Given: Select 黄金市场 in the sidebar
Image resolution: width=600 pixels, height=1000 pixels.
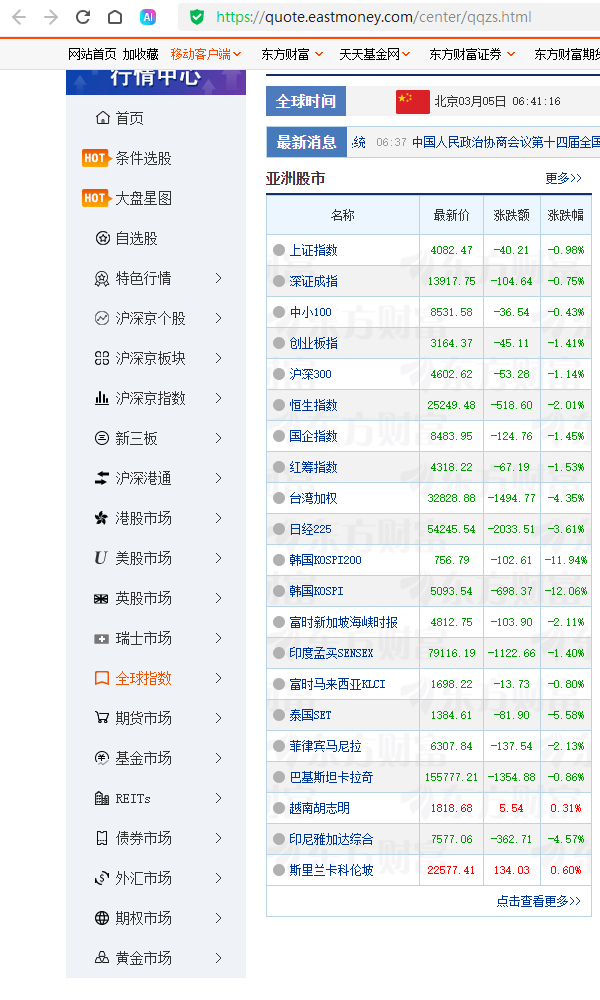Looking at the screenshot, I should point(143,958).
